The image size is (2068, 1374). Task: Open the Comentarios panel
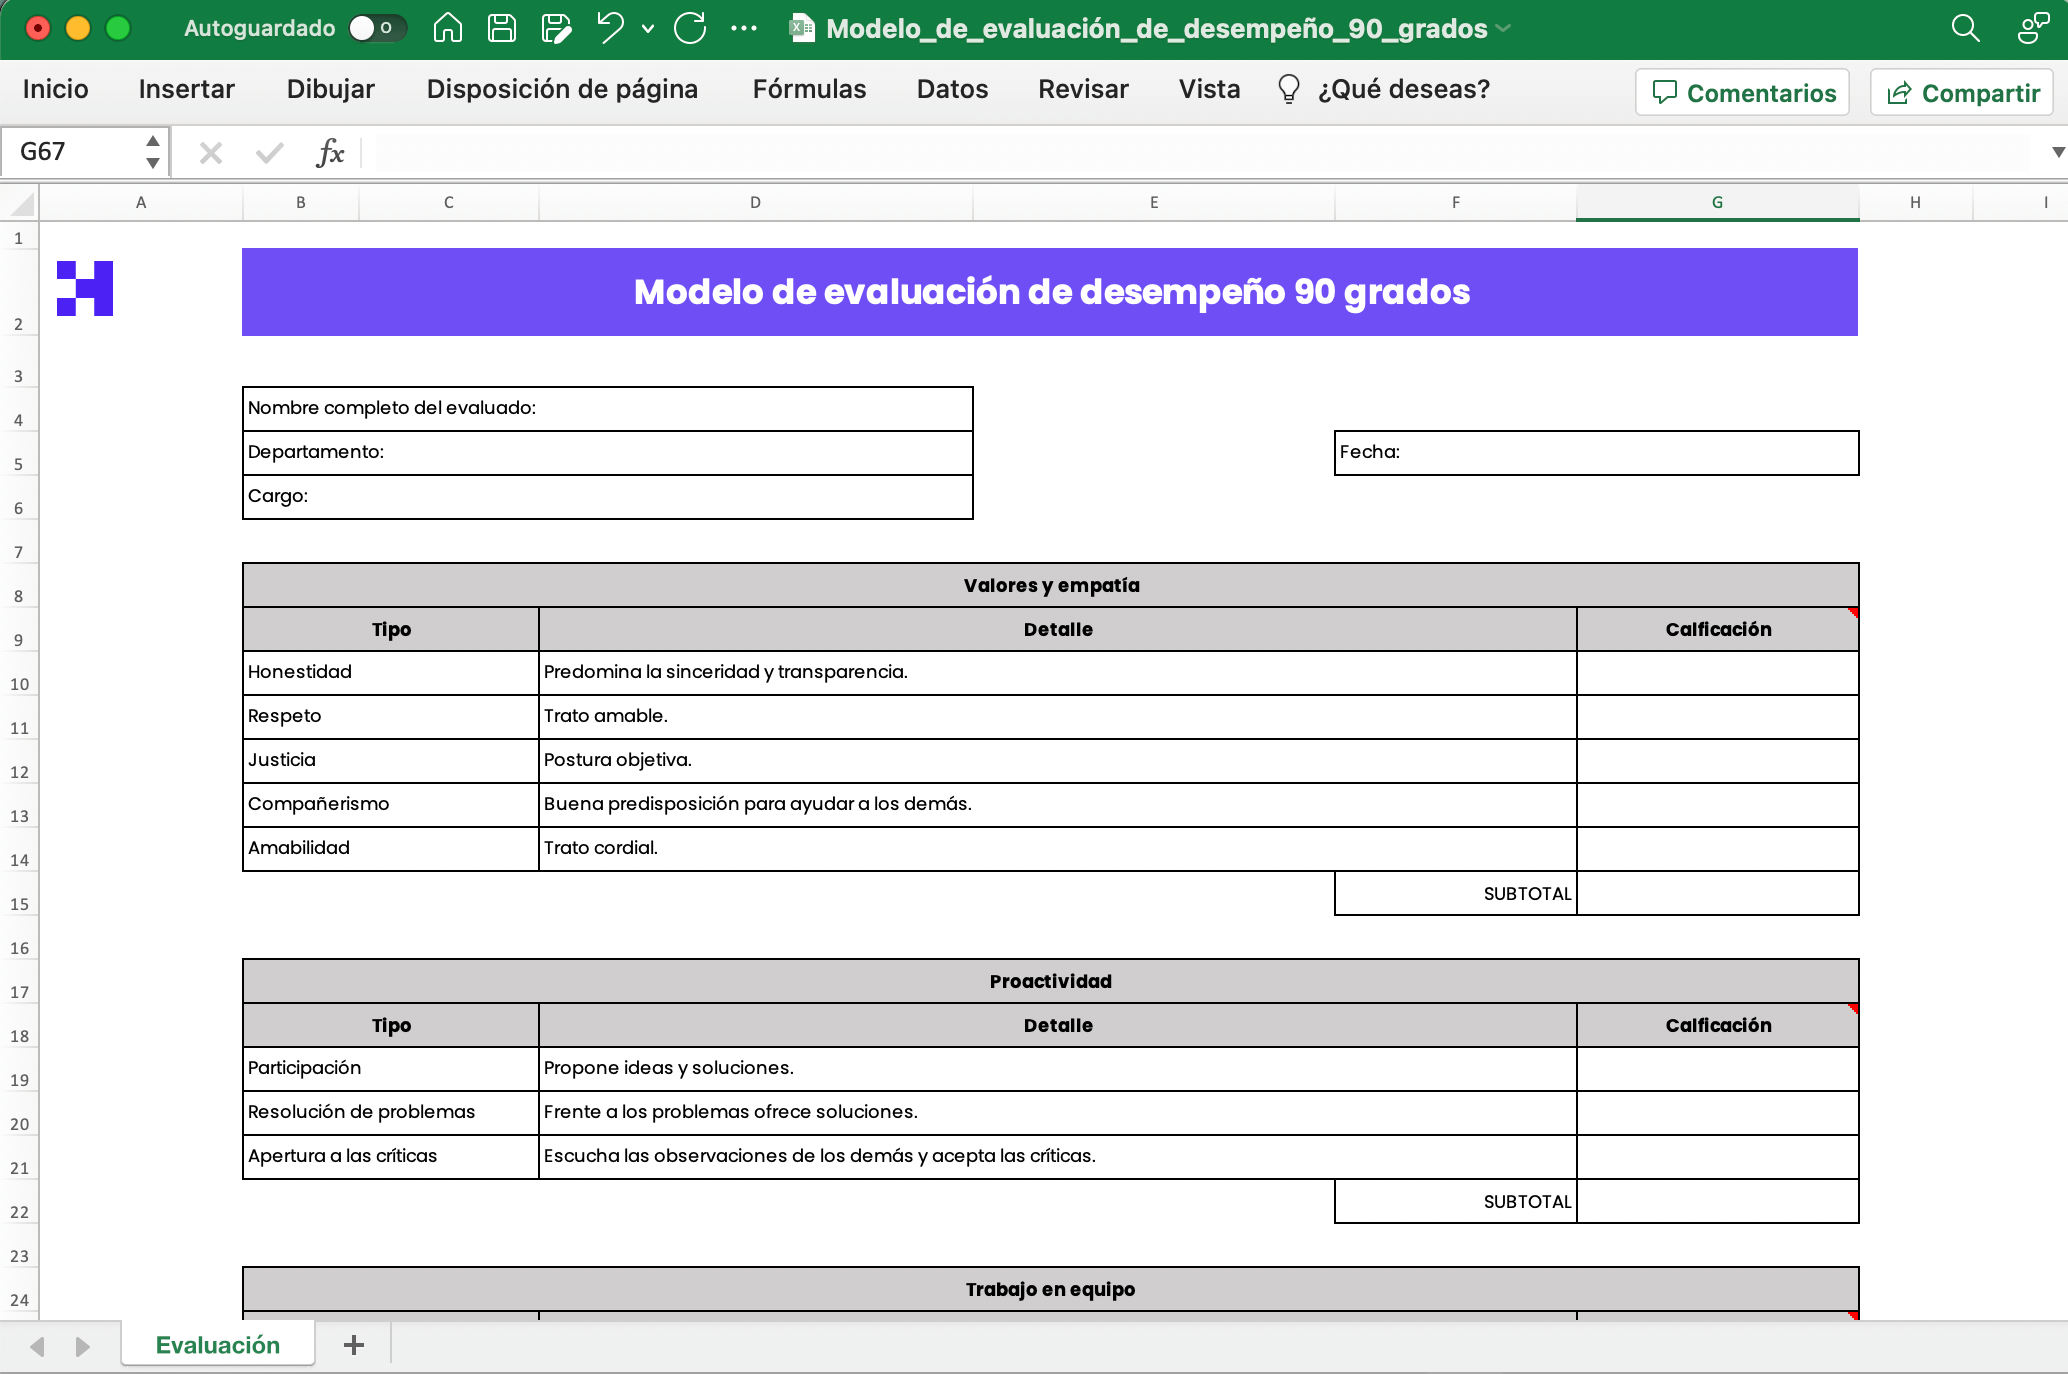(x=1741, y=92)
